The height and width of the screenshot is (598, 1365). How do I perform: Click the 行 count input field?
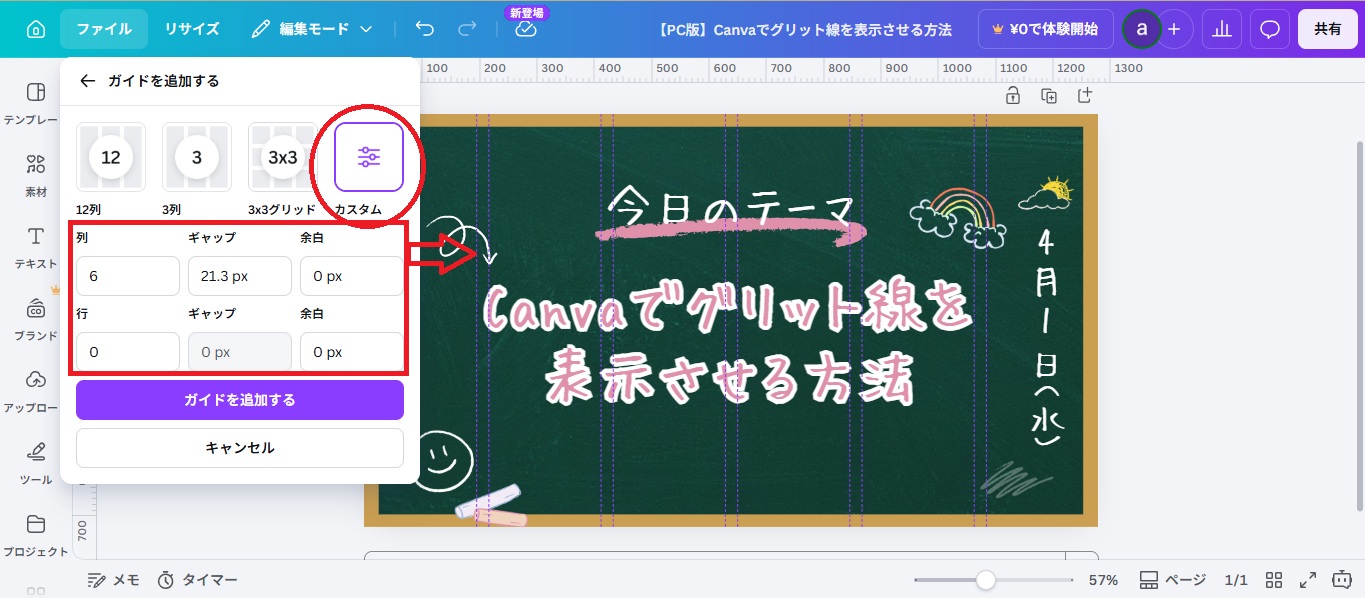(x=128, y=352)
